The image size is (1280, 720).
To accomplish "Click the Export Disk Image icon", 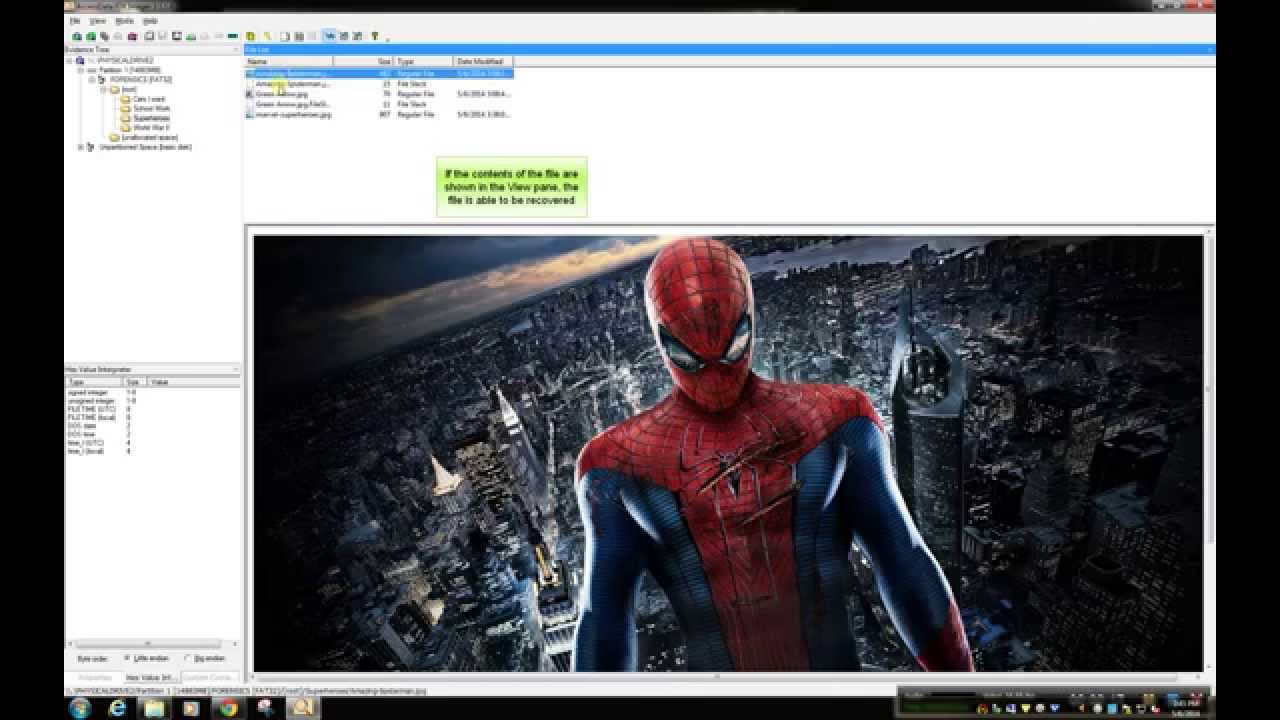I will [162, 36].
